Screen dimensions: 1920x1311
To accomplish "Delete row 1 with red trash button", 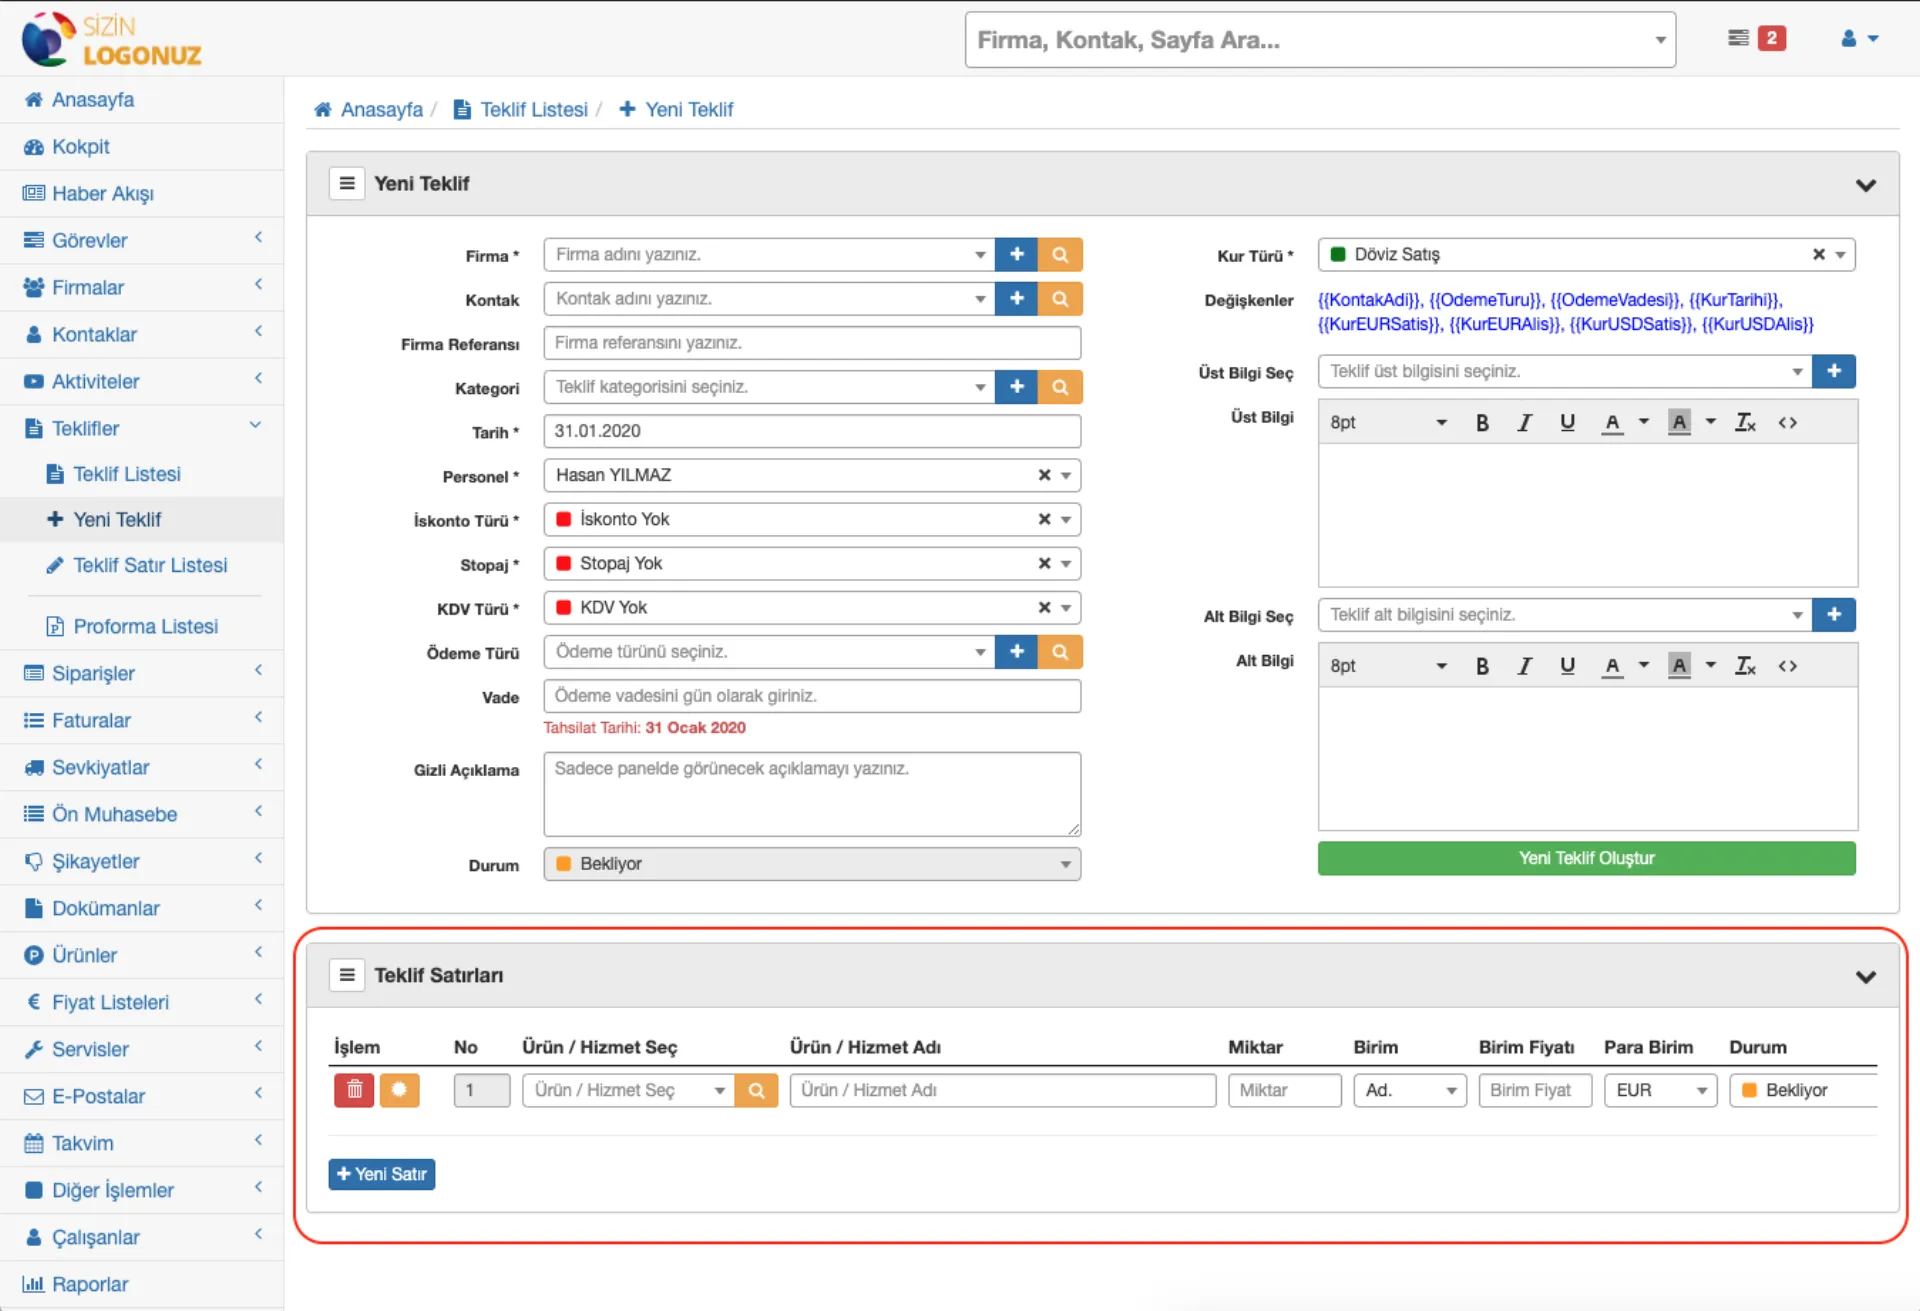I will [x=354, y=1090].
